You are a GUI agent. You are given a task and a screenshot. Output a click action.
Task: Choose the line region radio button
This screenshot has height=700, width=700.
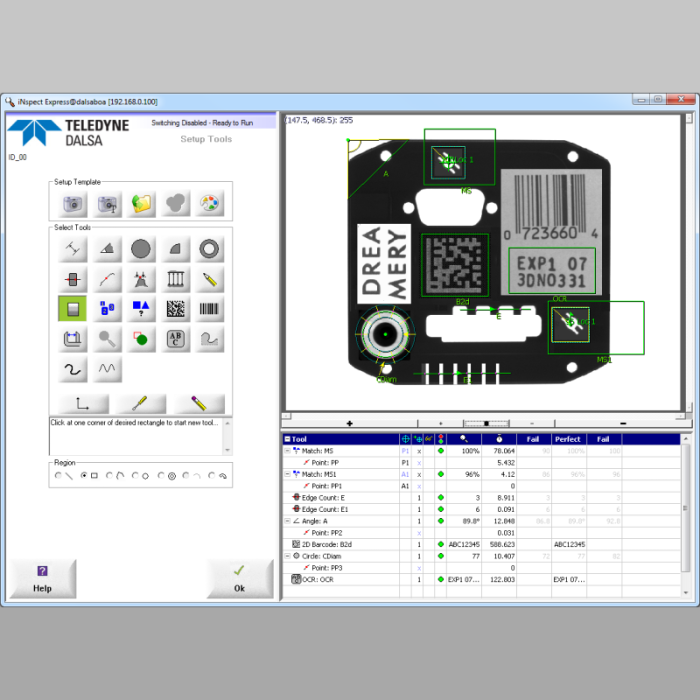(58, 475)
